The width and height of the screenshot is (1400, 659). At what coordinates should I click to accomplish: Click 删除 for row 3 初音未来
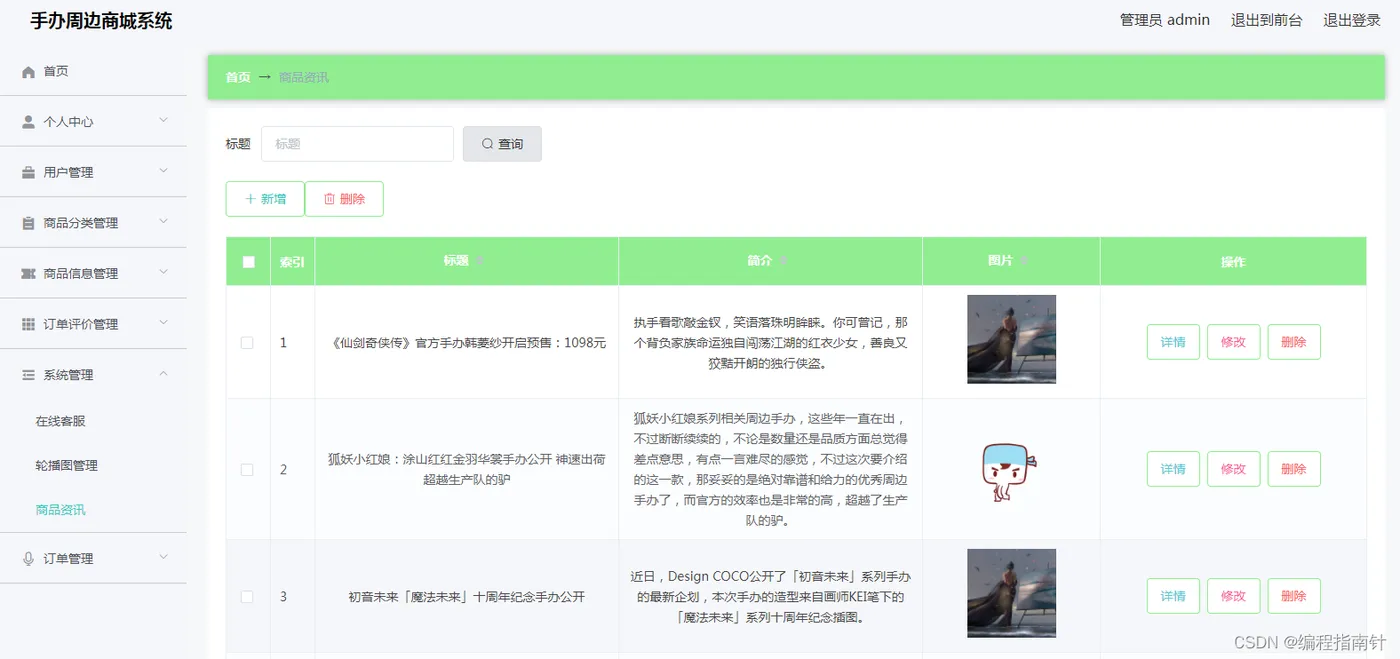1294,596
